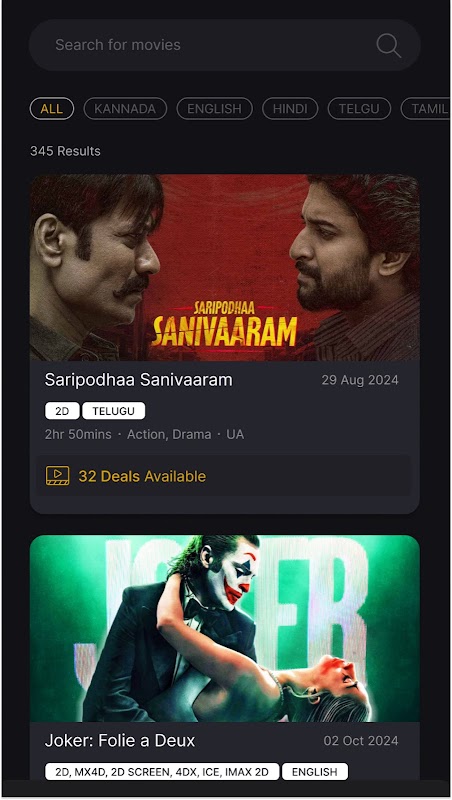Viewport: 452px width, 800px height.
Task: Click the 2D format tag
Action: point(62,411)
